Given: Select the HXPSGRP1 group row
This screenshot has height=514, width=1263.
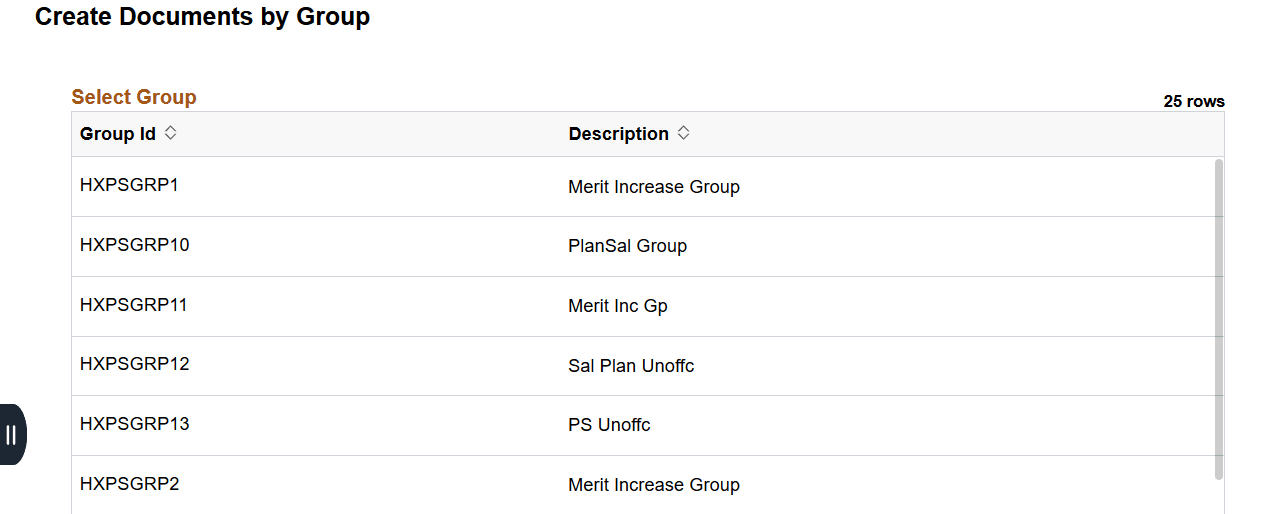Looking at the screenshot, I should pos(129,185).
